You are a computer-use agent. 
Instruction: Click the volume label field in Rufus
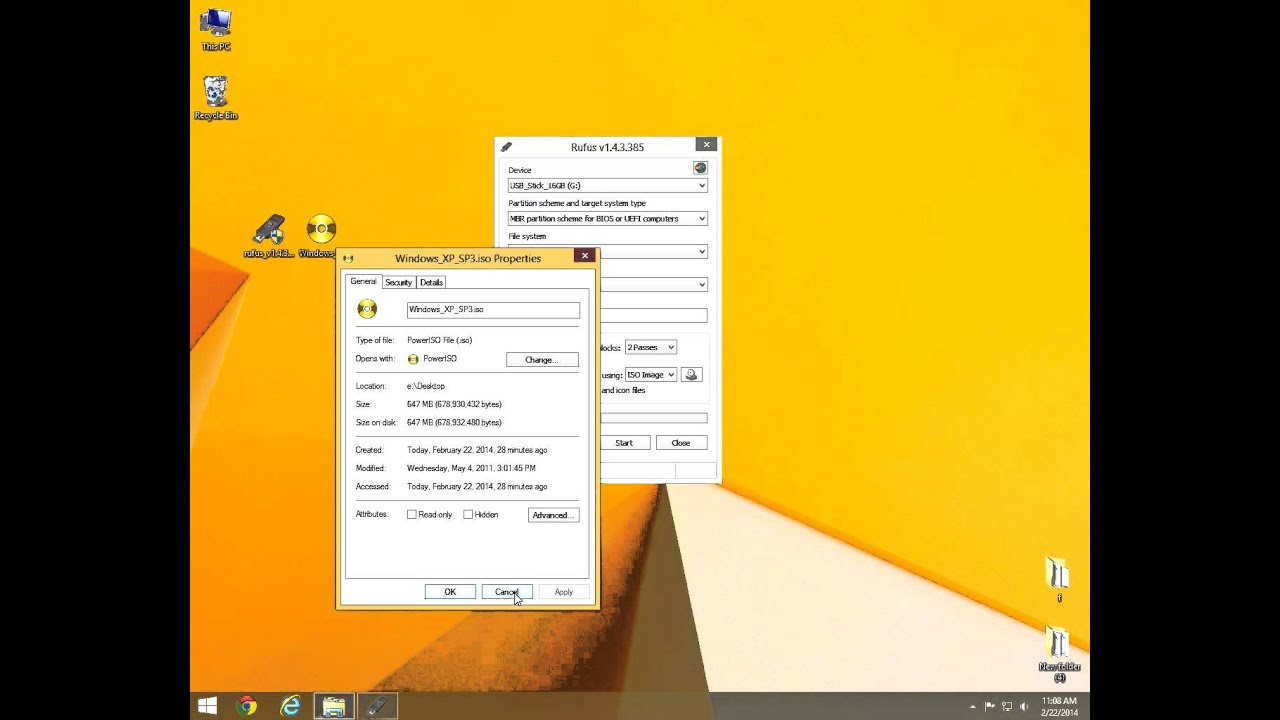coord(654,315)
